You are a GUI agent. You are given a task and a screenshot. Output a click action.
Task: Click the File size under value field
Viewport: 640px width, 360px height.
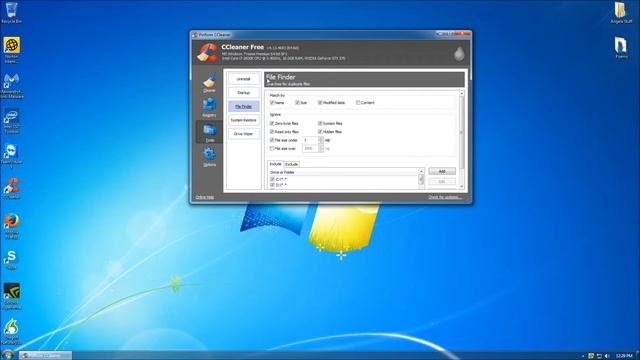(310, 140)
